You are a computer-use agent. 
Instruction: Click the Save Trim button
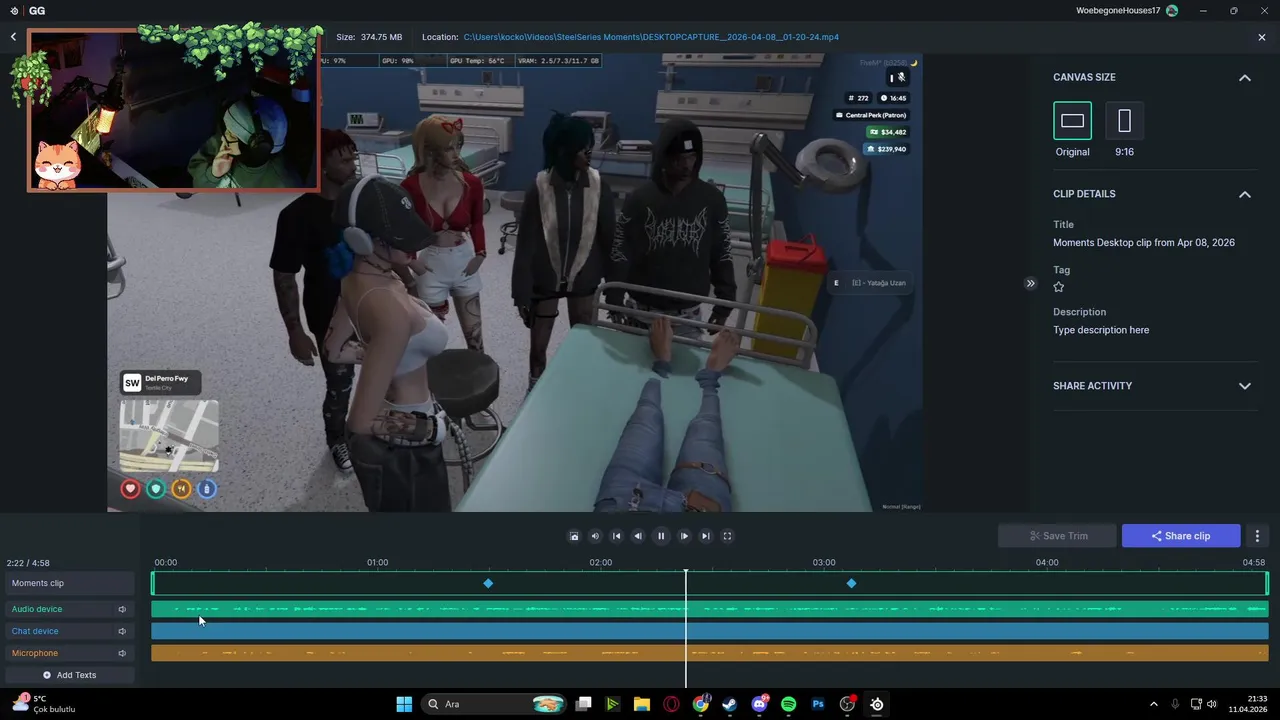click(x=1057, y=536)
